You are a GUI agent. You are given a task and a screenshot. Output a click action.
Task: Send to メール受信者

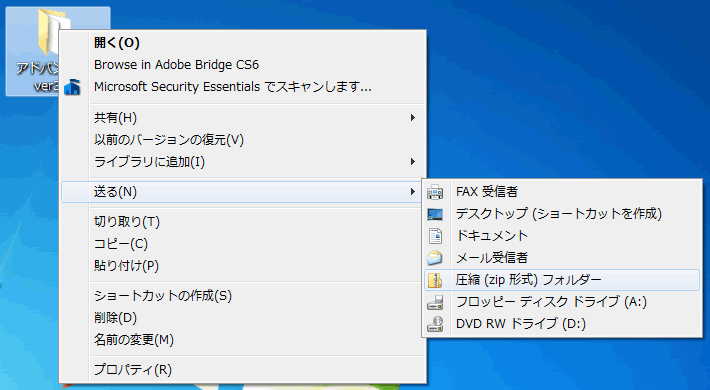[x=562, y=258]
